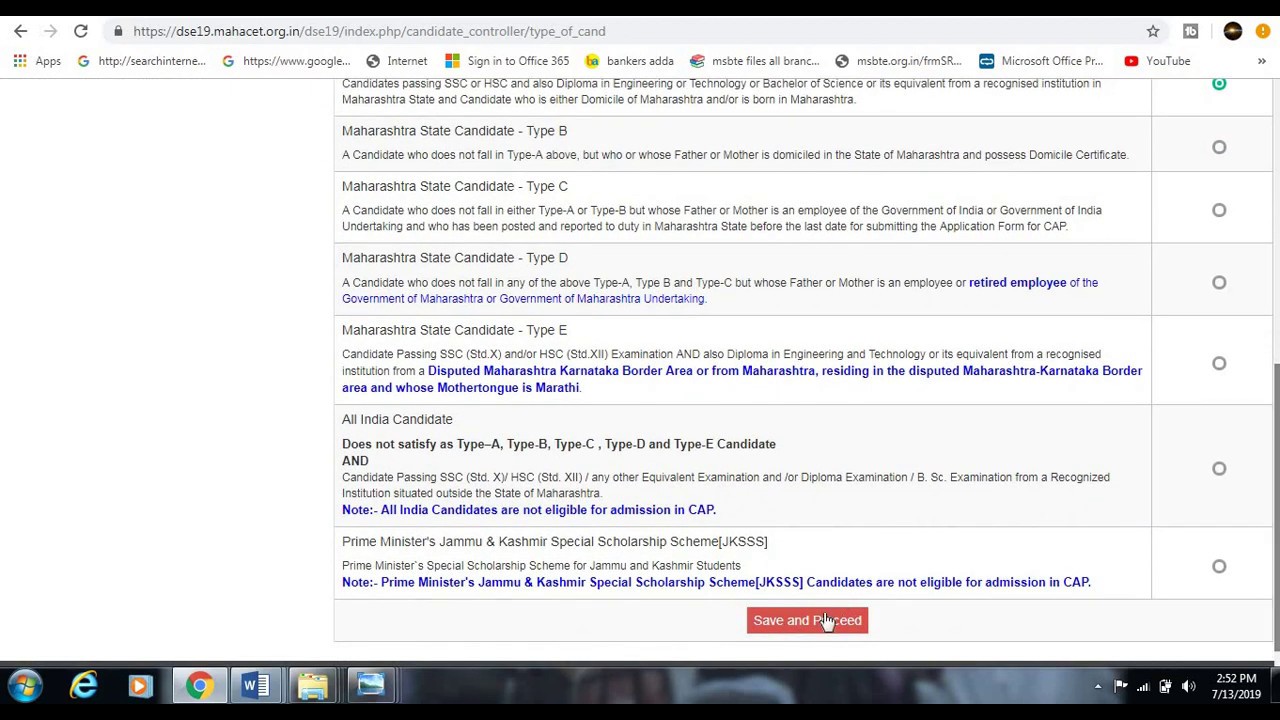Select Maharashtra State Candidate Type D radio

coord(1219,282)
